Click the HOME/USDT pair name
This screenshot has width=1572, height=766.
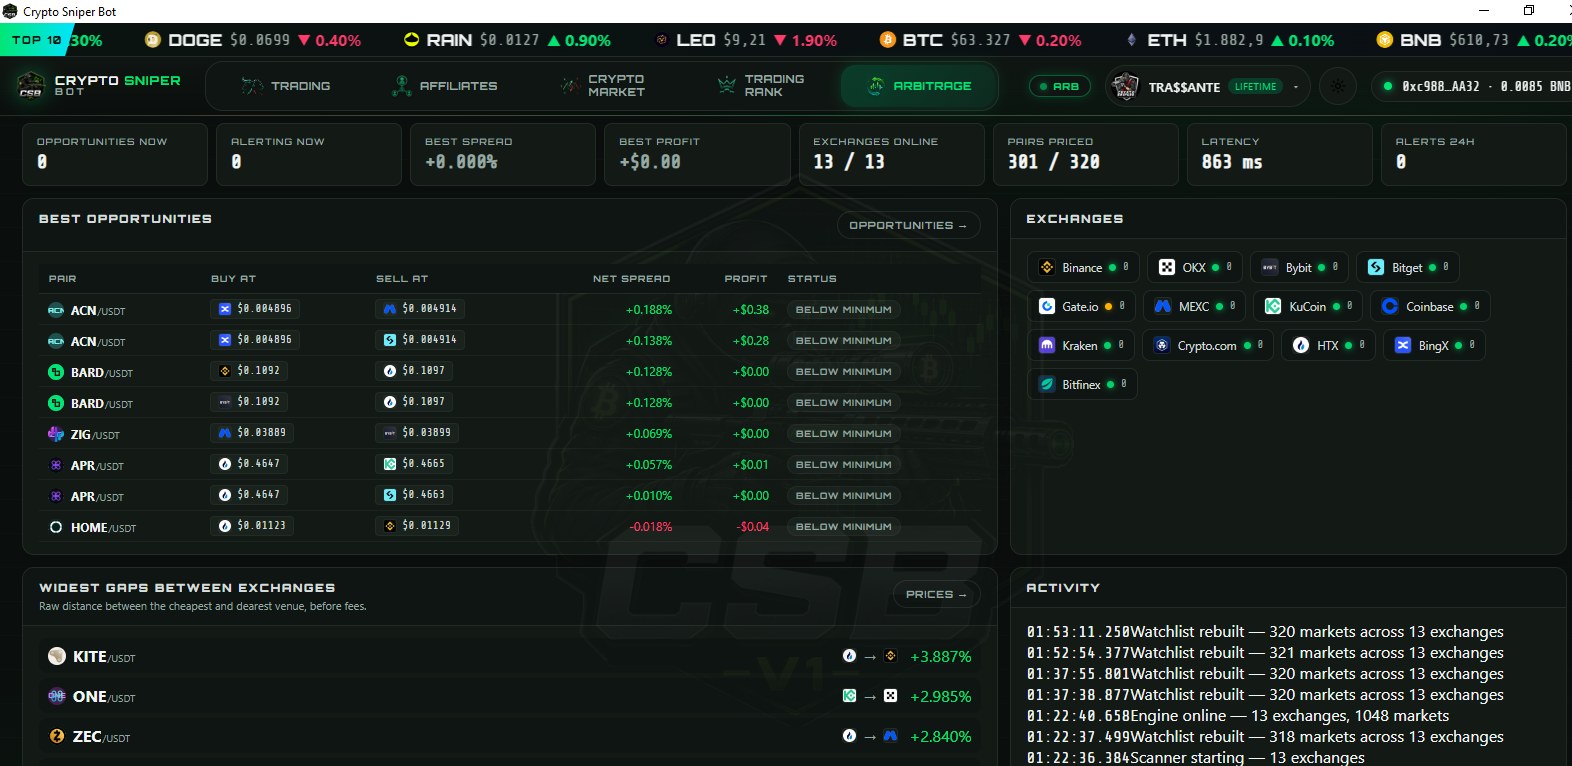[103, 527]
